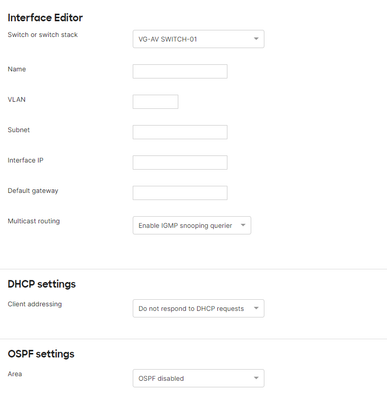Viewport: 387px width, 400px height.
Task: Click the Area label under OSPF settings
Action: pos(15,374)
